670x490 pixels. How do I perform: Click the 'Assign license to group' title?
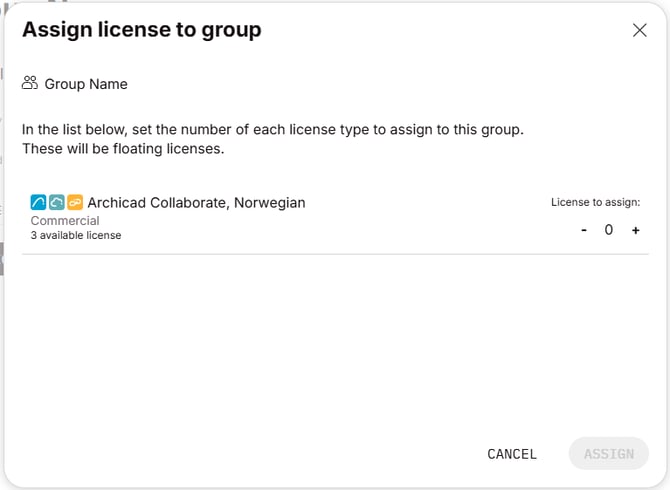(141, 30)
